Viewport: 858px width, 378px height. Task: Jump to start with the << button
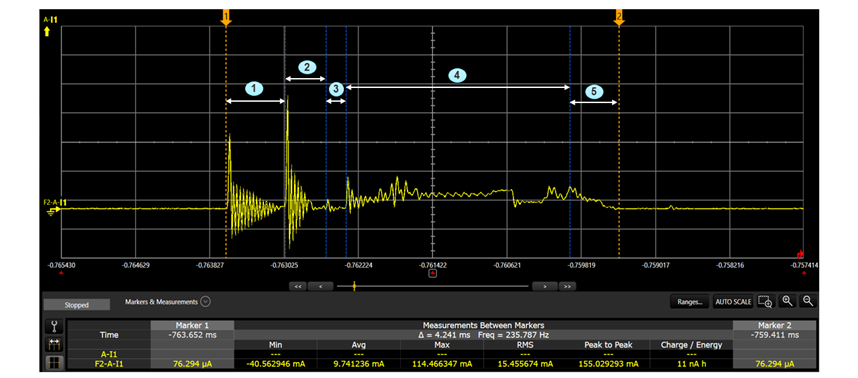(x=298, y=286)
